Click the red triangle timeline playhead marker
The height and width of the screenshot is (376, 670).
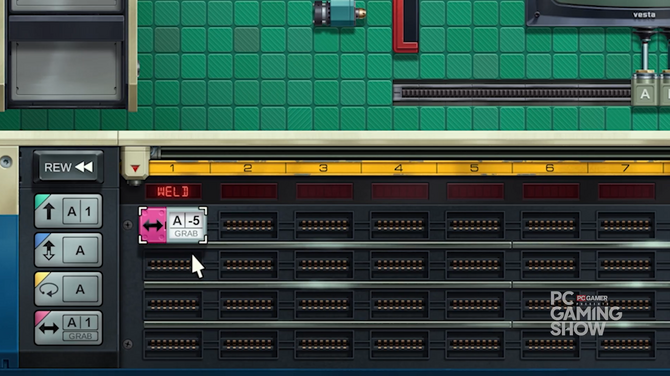click(135, 168)
